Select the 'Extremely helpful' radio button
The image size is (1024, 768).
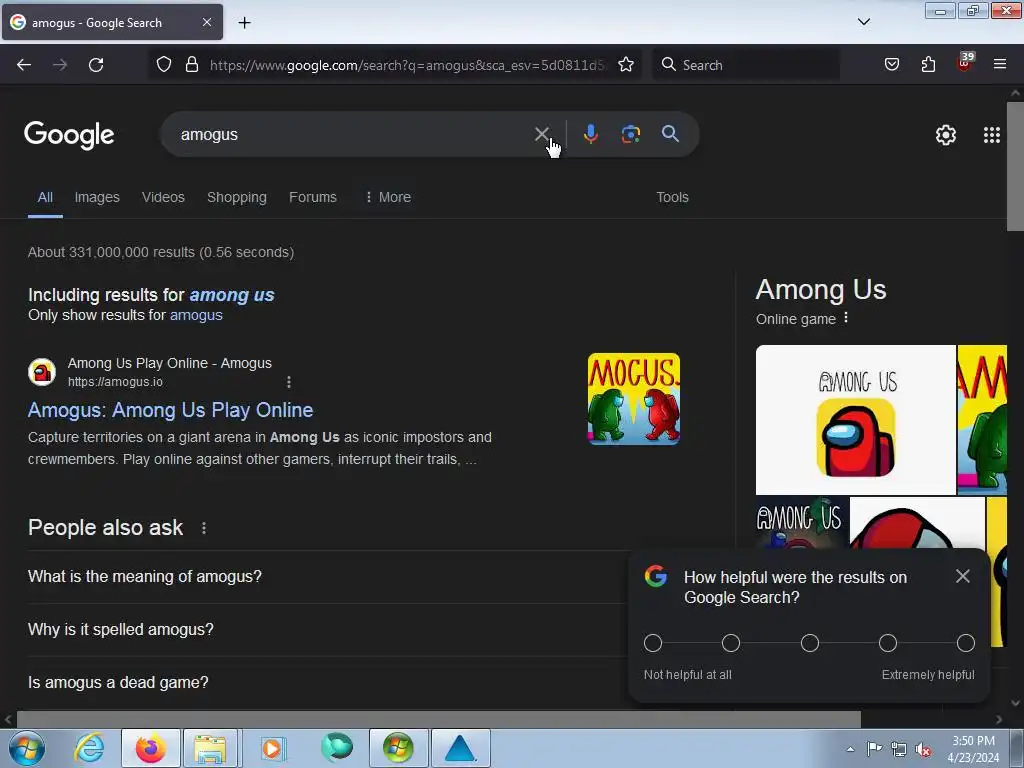[x=965, y=643]
